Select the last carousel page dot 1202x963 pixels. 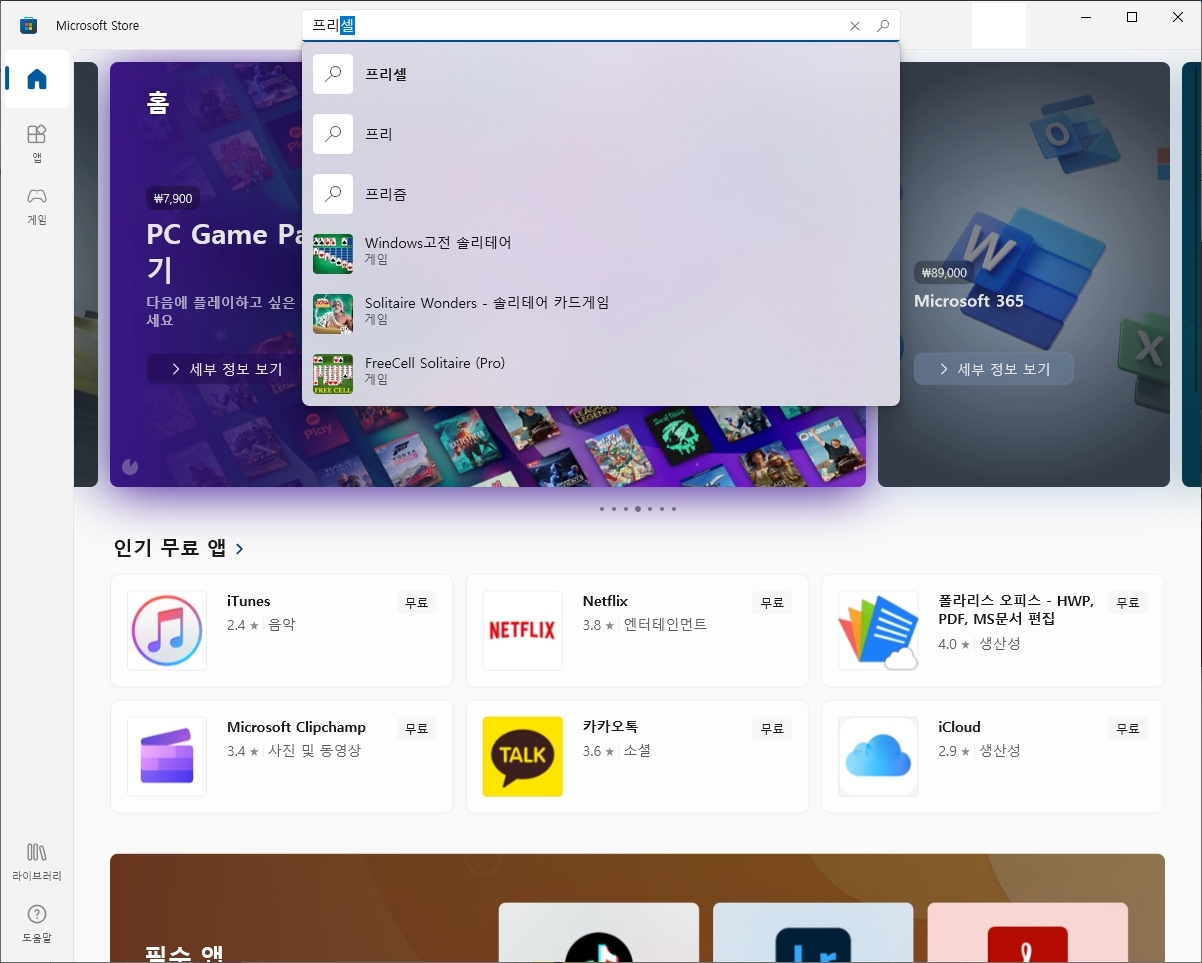point(674,509)
